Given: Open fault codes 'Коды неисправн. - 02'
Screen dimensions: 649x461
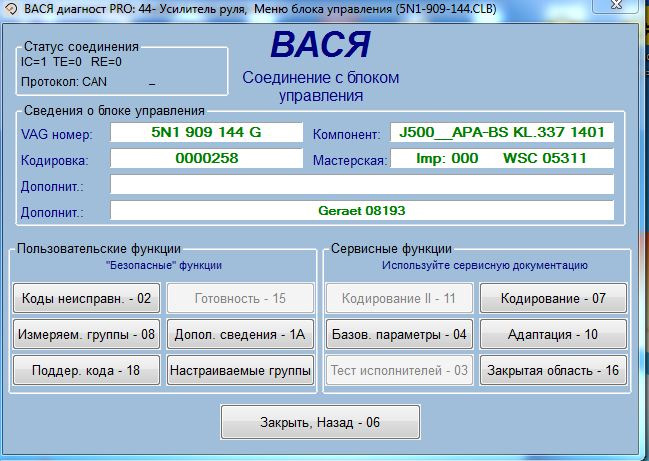Looking at the screenshot, I should click(87, 298).
